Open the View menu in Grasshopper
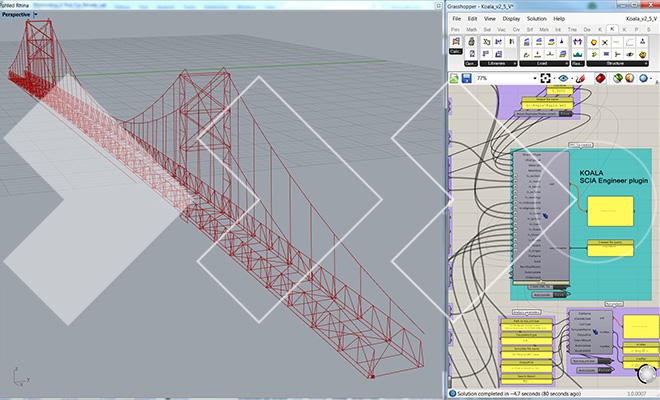Viewport: 660px width, 400px height. click(x=490, y=19)
